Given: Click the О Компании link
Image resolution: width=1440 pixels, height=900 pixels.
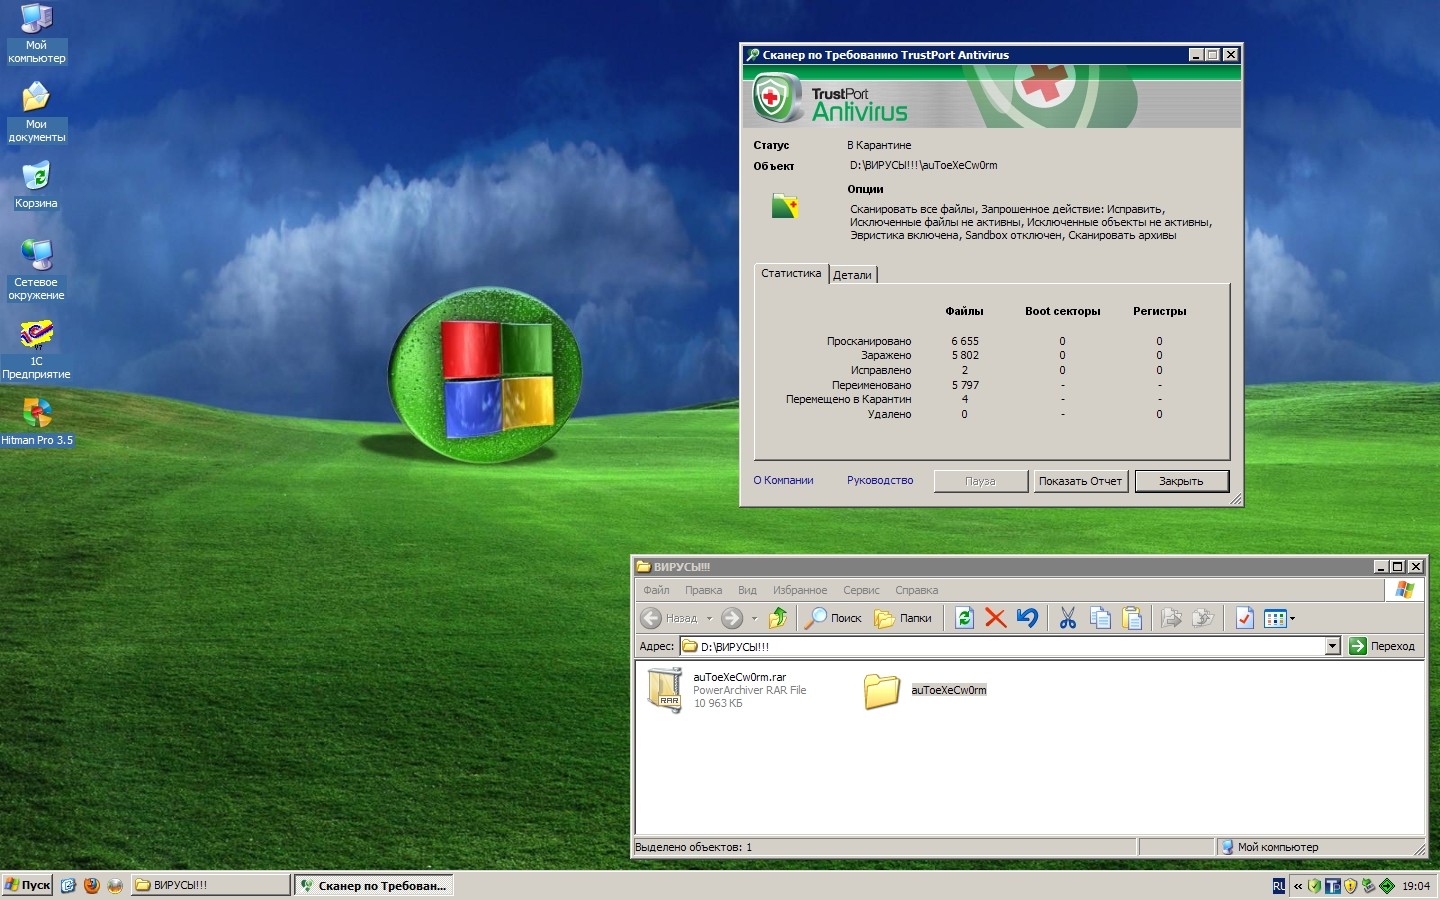Looking at the screenshot, I should click(783, 480).
